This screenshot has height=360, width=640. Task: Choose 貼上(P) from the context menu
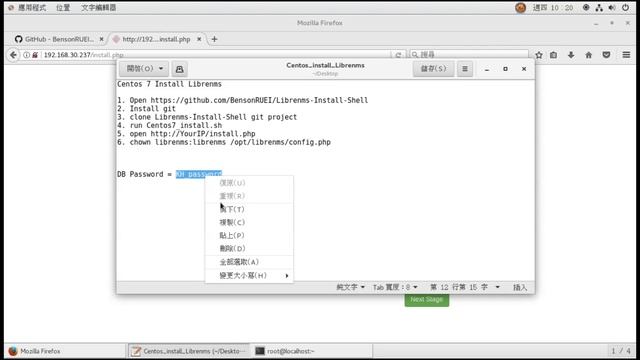[x=249, y=236]
